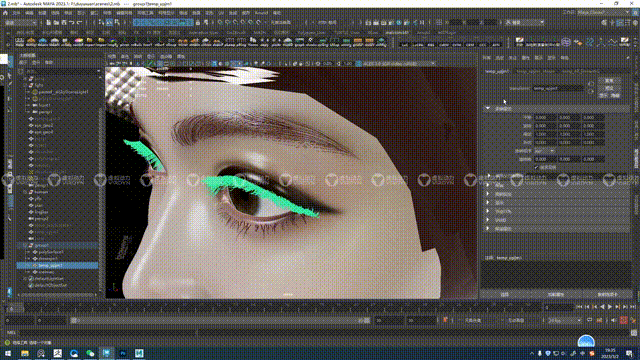Image resolution: width=640 pixels, height=360 pixels.
Task: Switch to select by component mode
Action: pos(117,22)
